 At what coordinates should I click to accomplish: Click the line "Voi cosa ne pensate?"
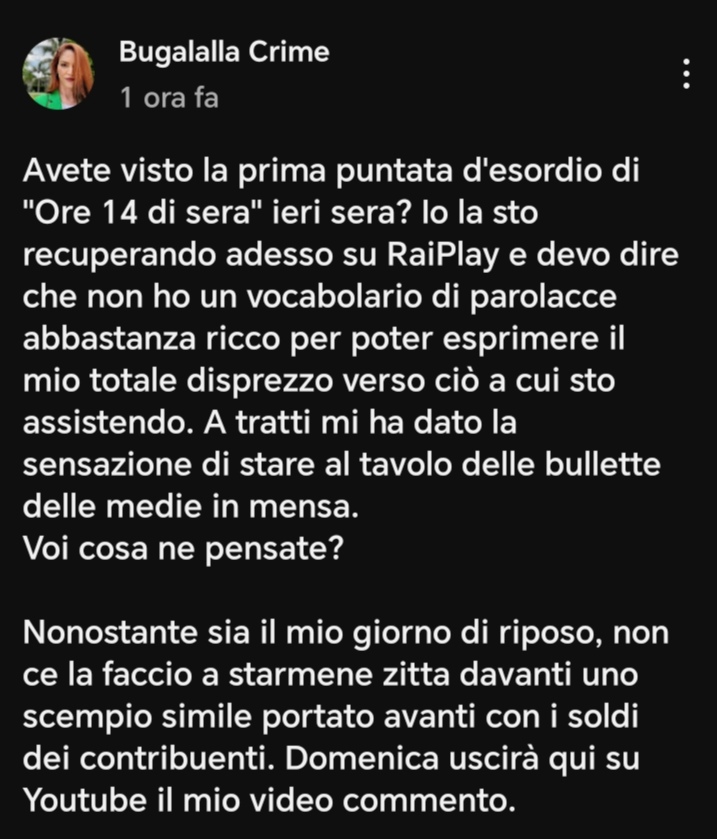tap(183, 549)
